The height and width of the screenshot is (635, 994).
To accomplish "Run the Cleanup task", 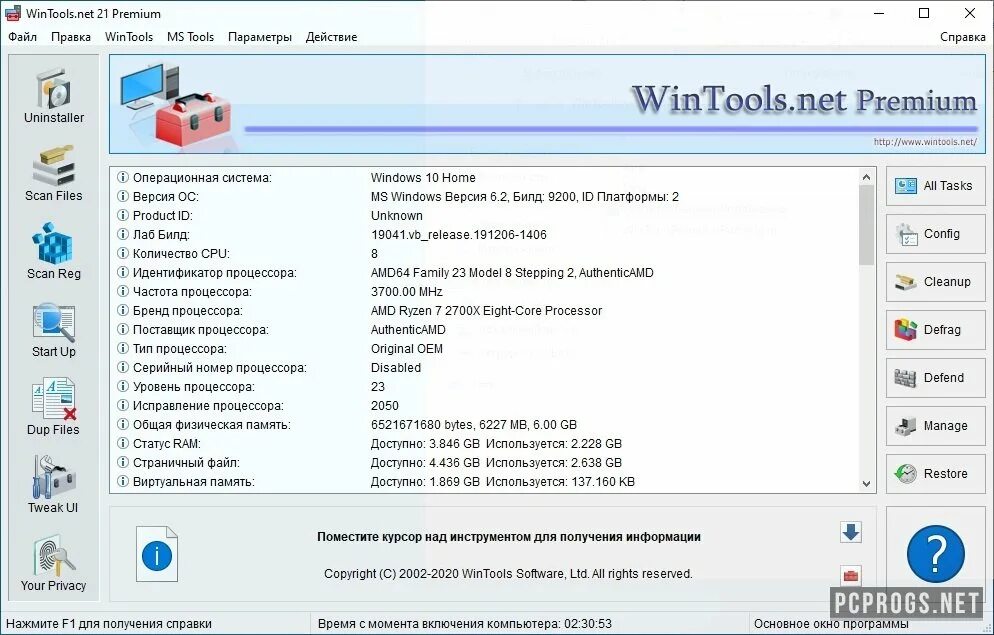I will [935, 282].
